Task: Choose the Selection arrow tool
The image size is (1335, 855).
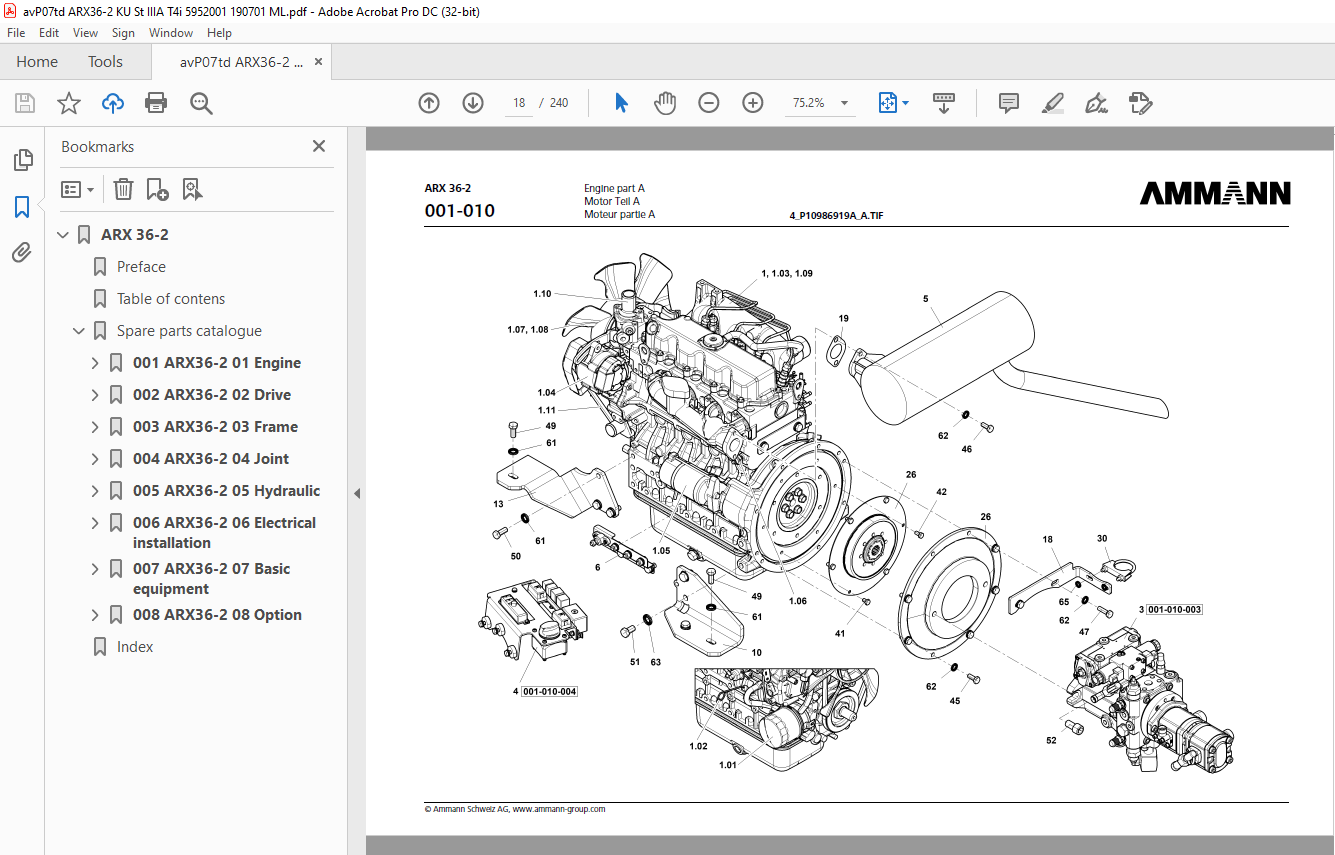Action: pos(621,103)
